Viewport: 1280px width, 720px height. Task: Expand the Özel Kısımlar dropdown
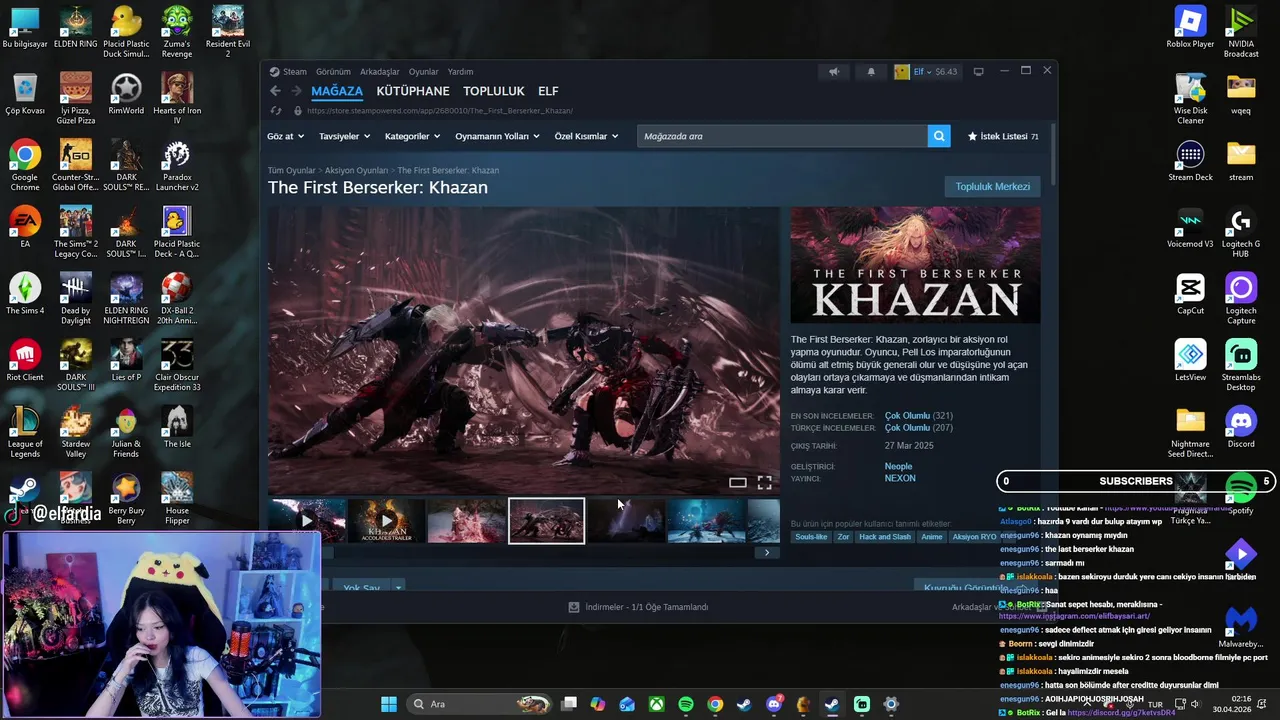click(x=586, y=136)
